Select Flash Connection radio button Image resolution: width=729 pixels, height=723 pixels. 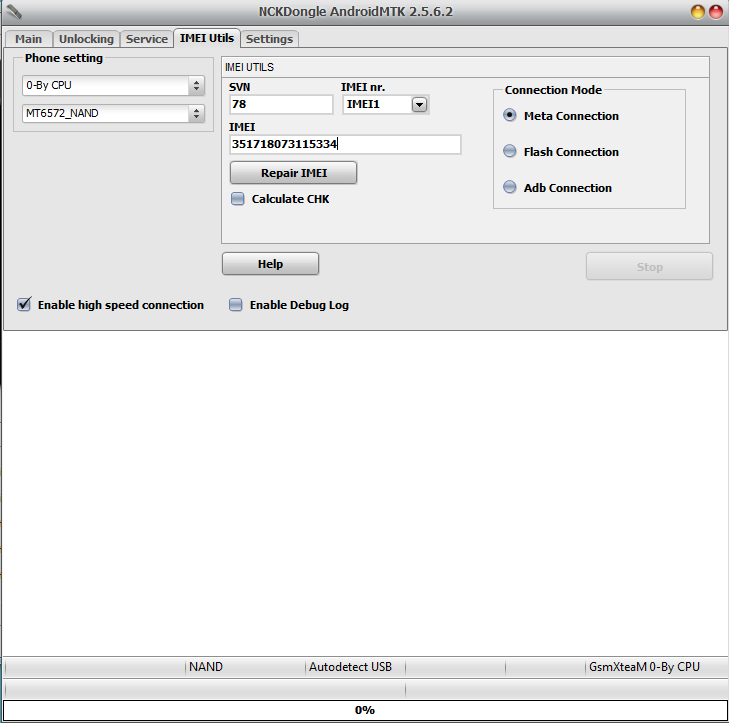pos(510,151)
